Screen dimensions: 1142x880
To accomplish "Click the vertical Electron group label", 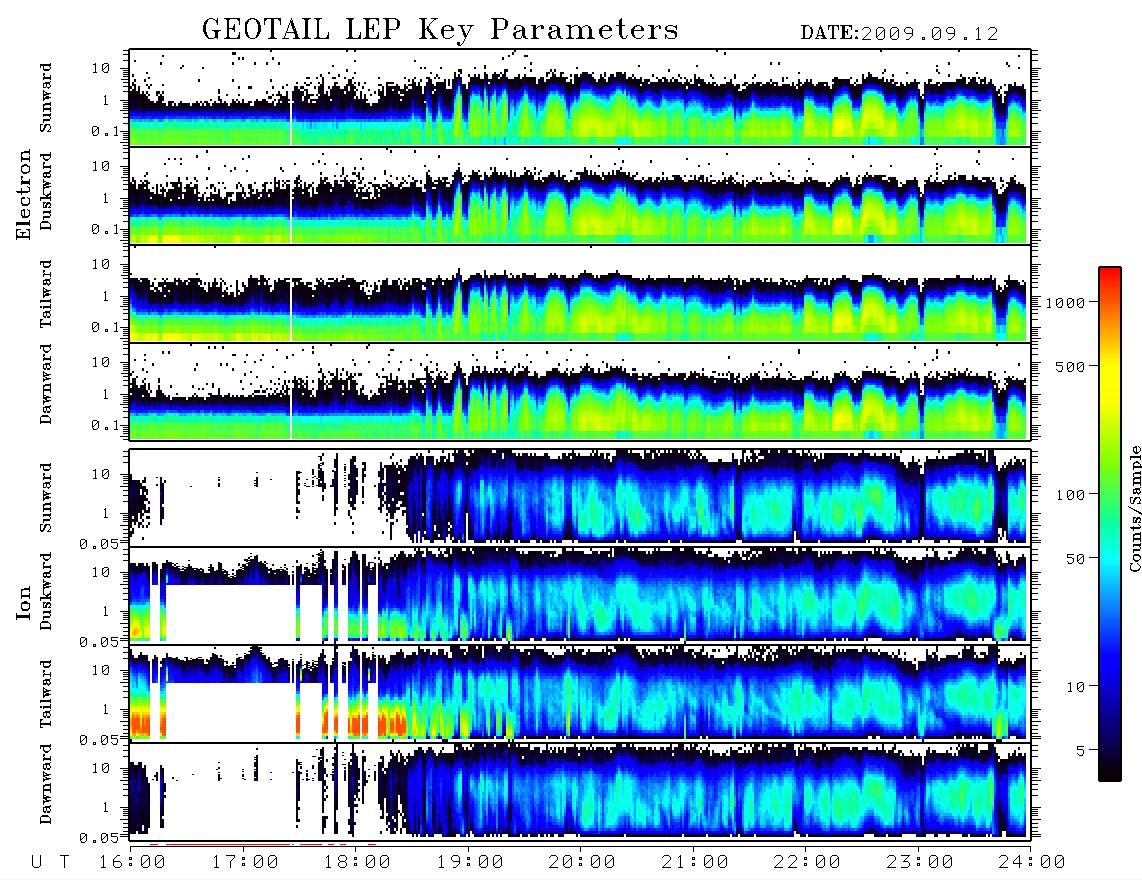I will coord(23,195).
